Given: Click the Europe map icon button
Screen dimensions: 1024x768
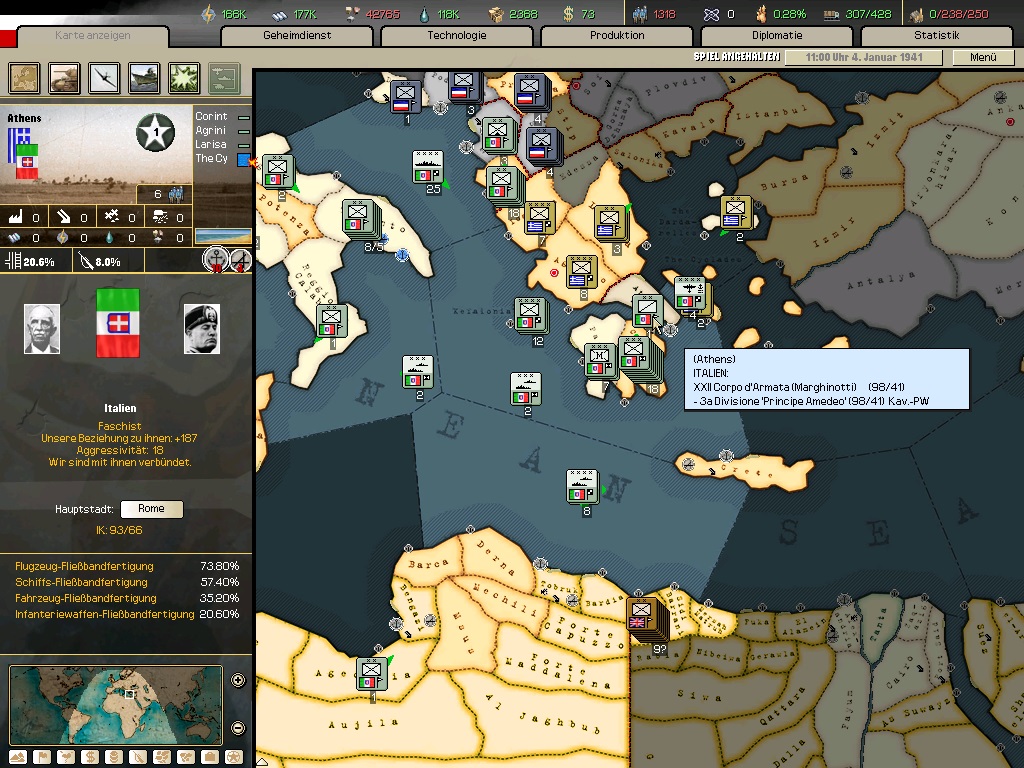Looking at the screenshot, I should (x=25, y=77).
